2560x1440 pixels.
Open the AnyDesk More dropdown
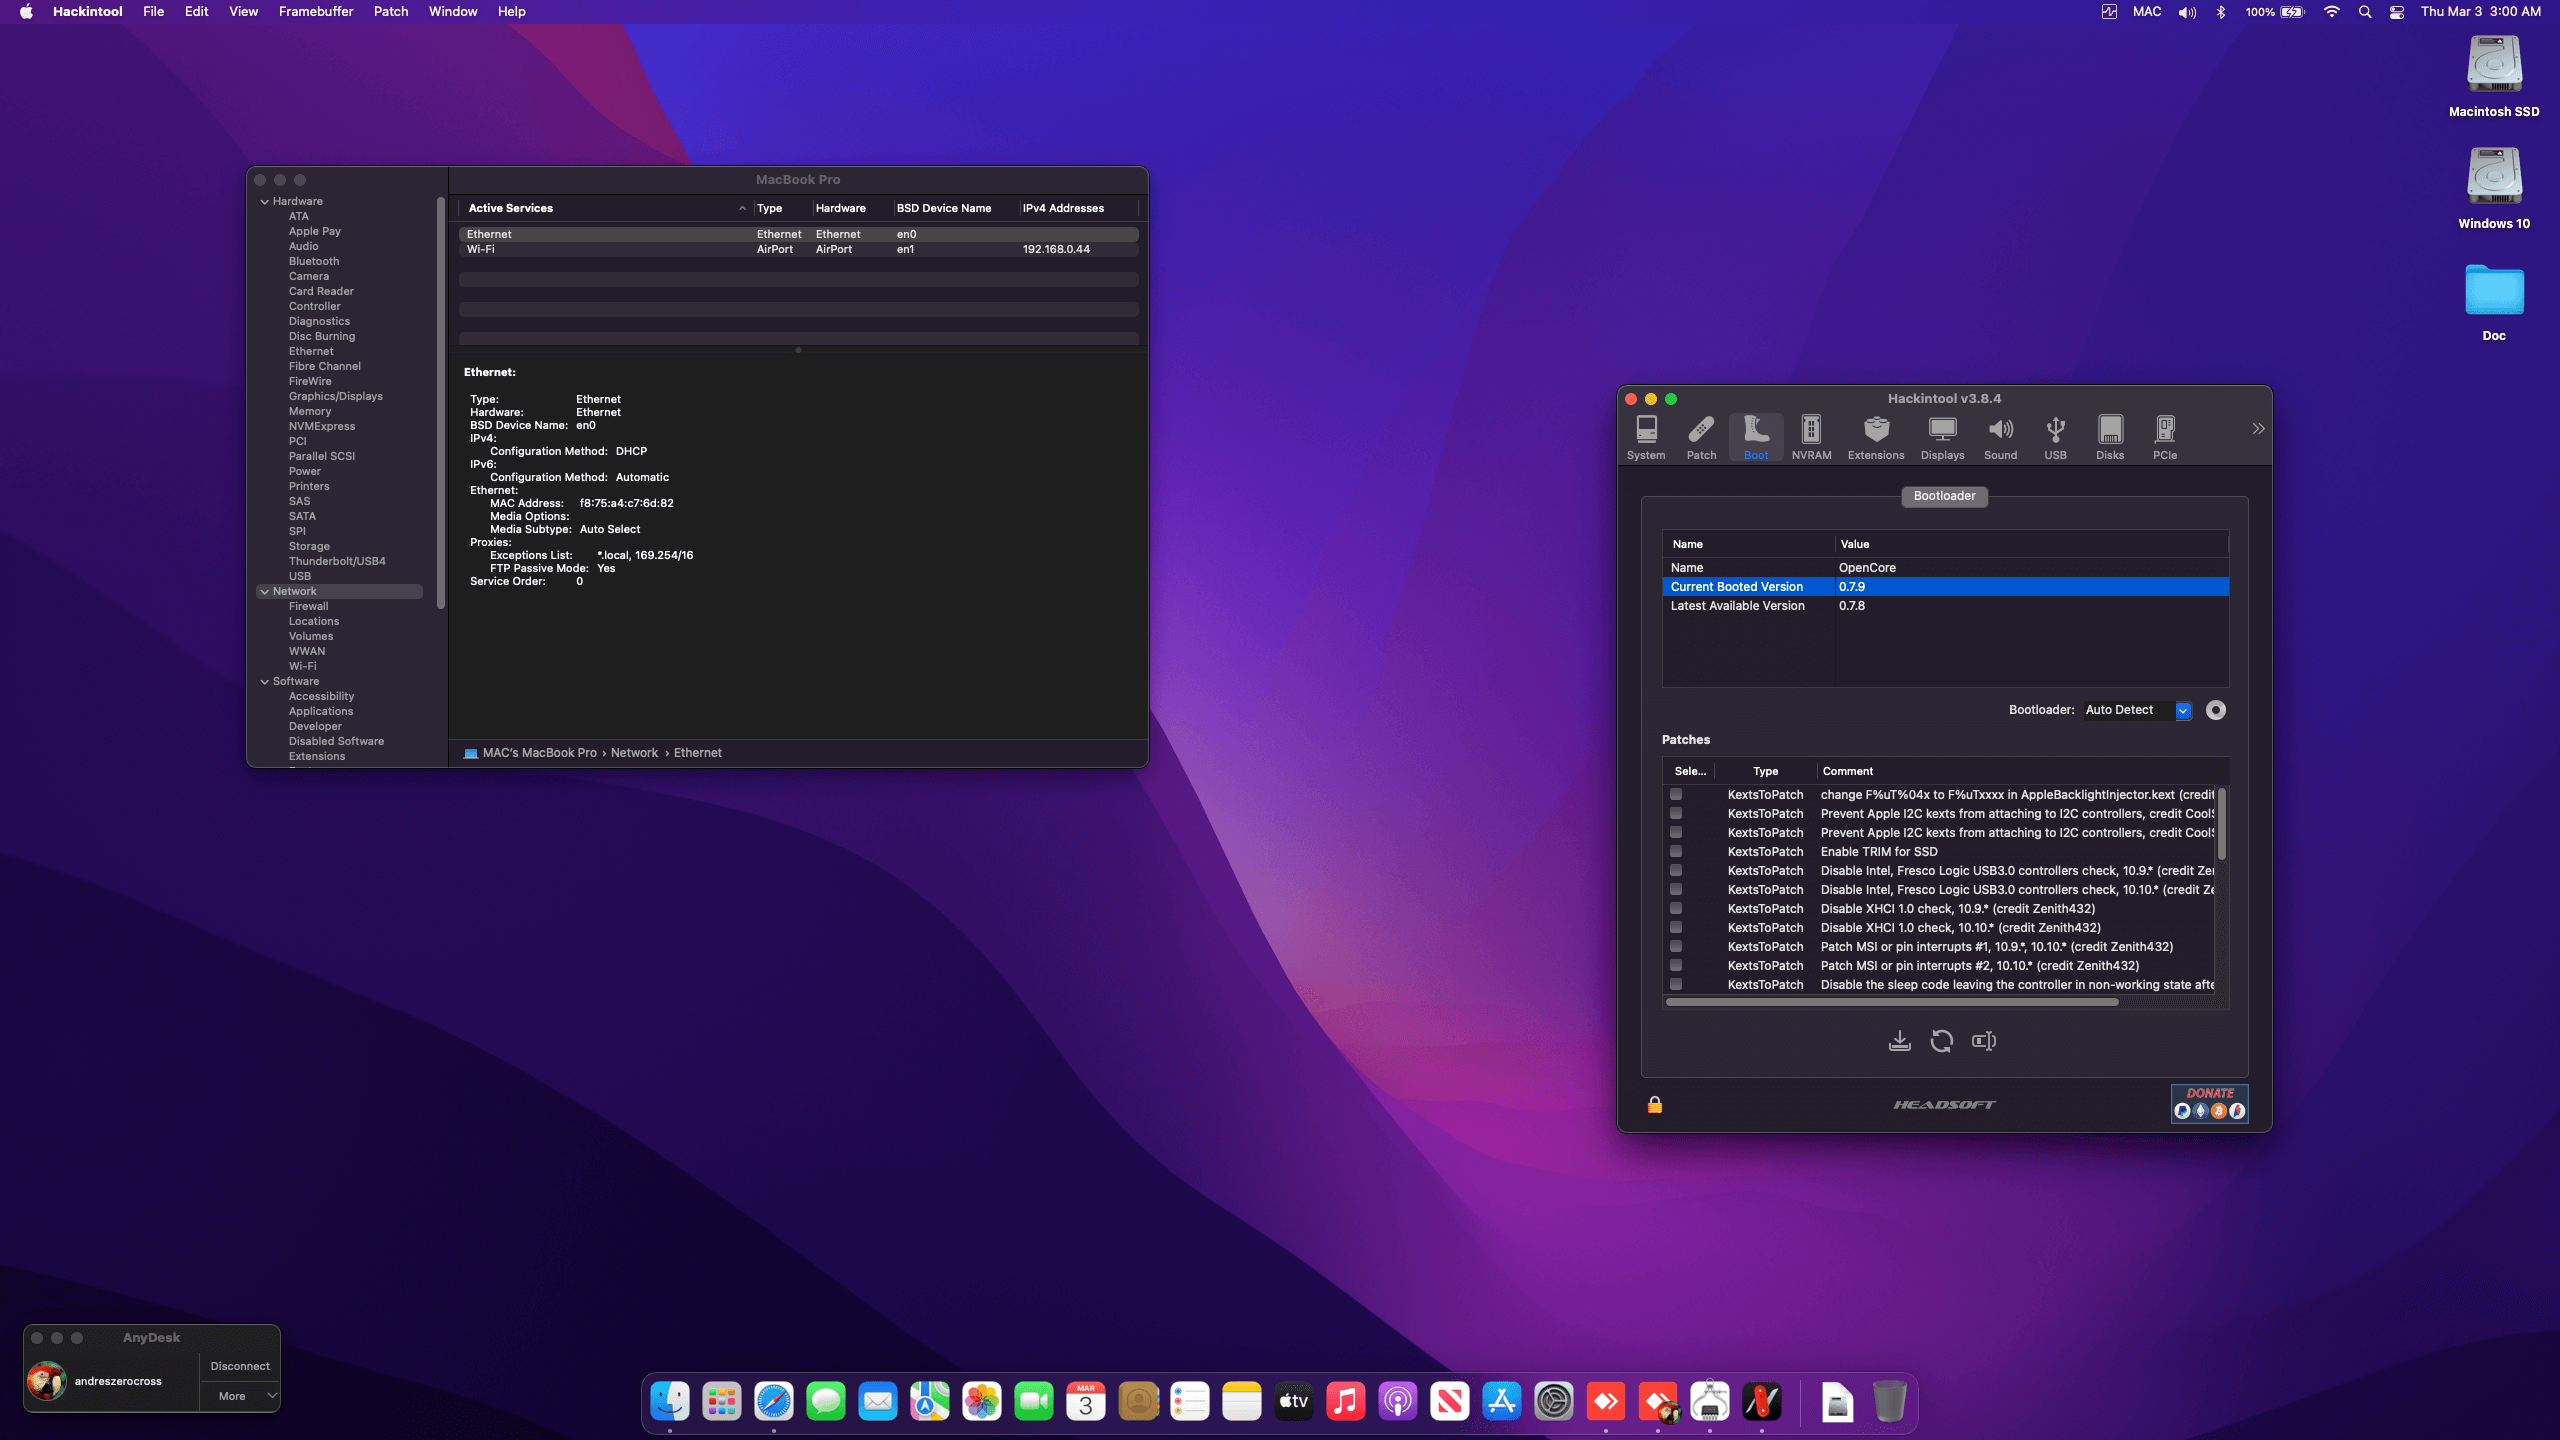click(x=240, y=1396)
